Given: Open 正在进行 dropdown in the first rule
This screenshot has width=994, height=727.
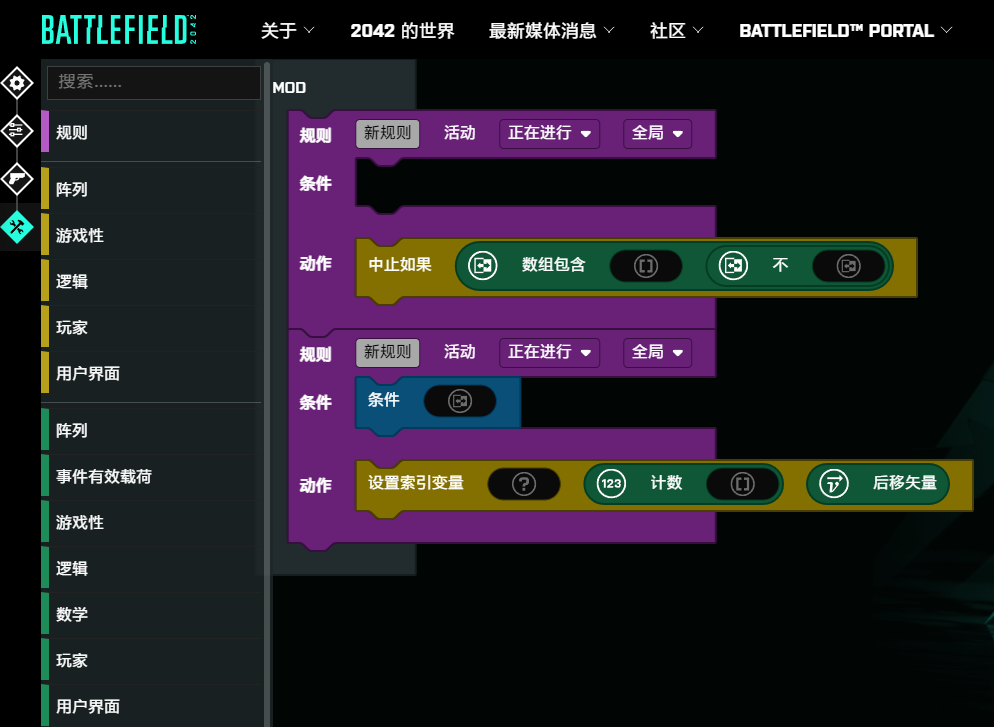Looking at the screenshot, I should (549, 133).
